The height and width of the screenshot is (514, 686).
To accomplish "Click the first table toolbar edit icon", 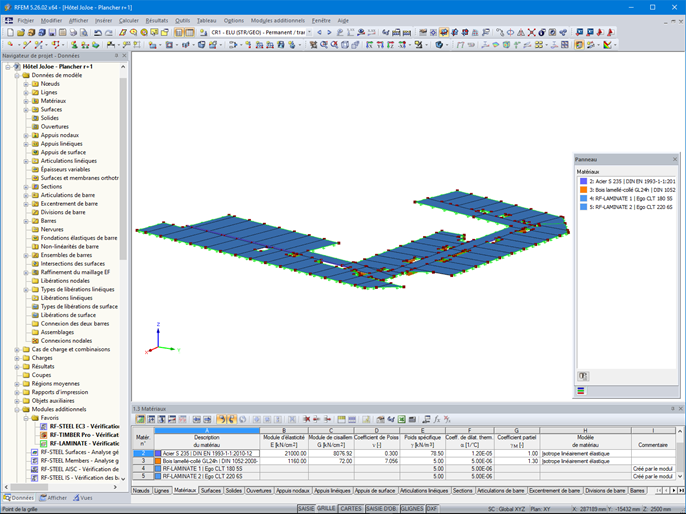I will click(x=140, y=420).
